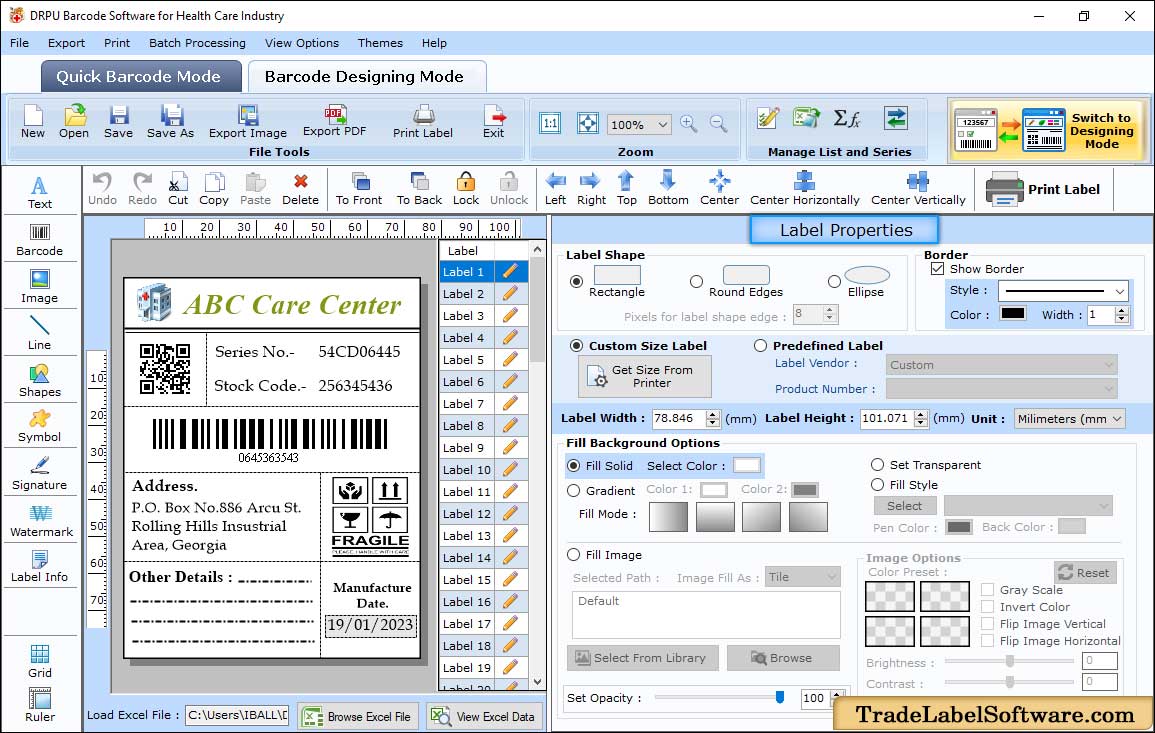Select the Gradient fill radio button
The width and height of the screenshot is (1155, 733).
click(574, 491)
